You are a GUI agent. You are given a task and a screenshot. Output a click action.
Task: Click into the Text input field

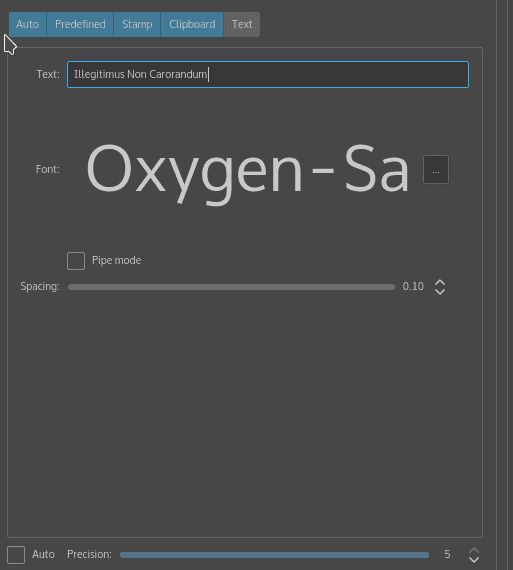tap(268, 75)
